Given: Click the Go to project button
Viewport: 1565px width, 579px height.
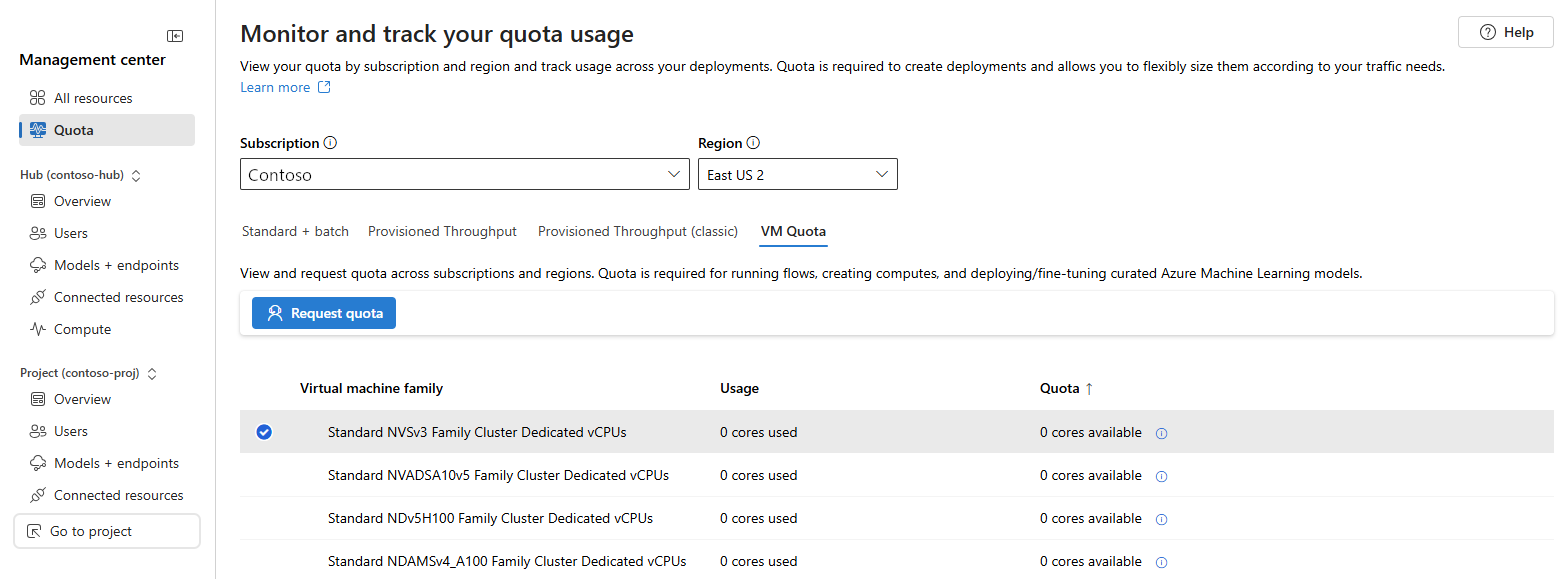Looking at the screenshot, I should pyautogui.click(x=107, y=531).
